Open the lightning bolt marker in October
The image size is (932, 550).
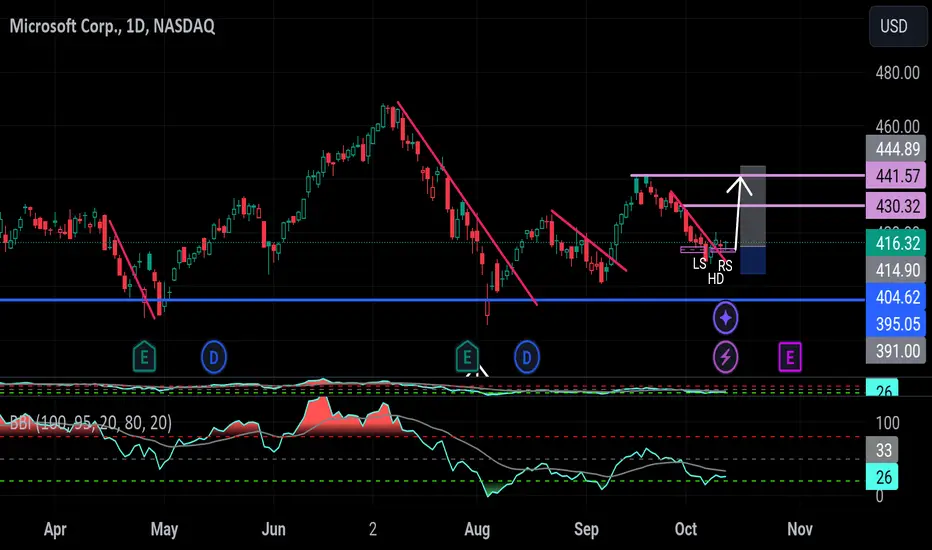(x=725, y=357)
